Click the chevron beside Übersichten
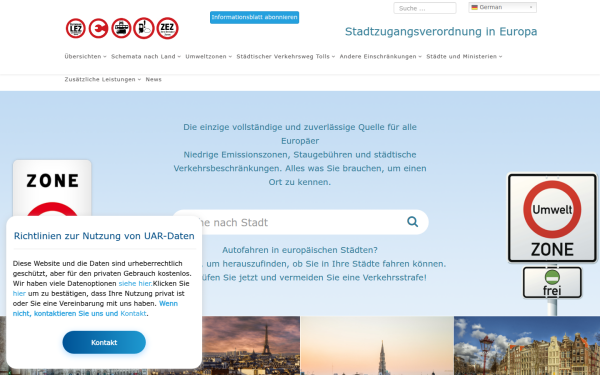Screen dimensions: 600x375 tap(105, 57)
